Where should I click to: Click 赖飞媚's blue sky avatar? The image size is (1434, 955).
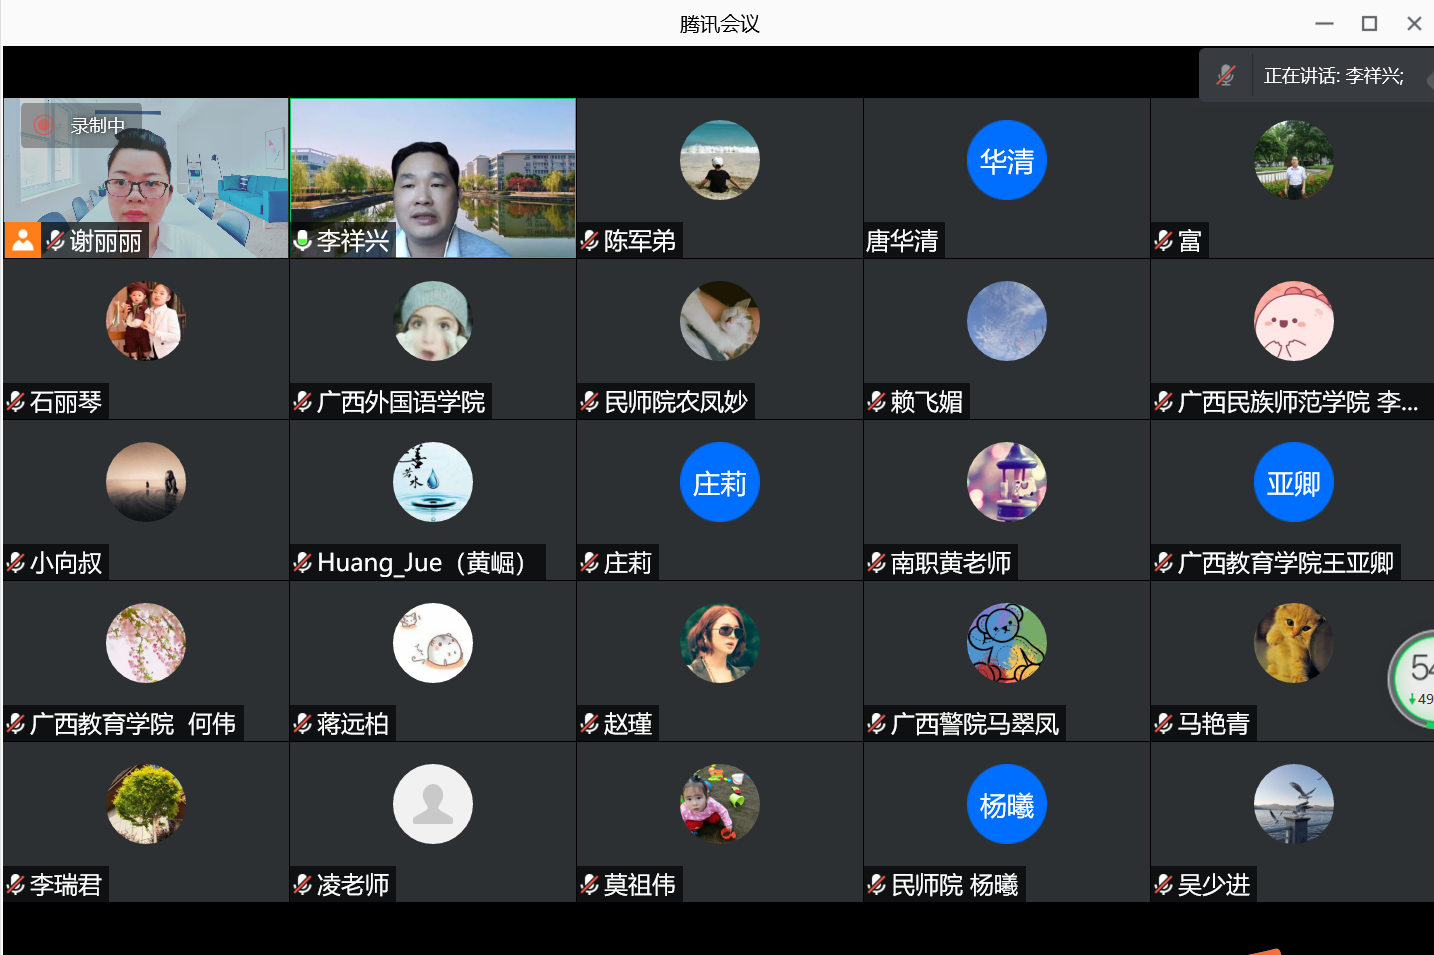[1007, 321]
